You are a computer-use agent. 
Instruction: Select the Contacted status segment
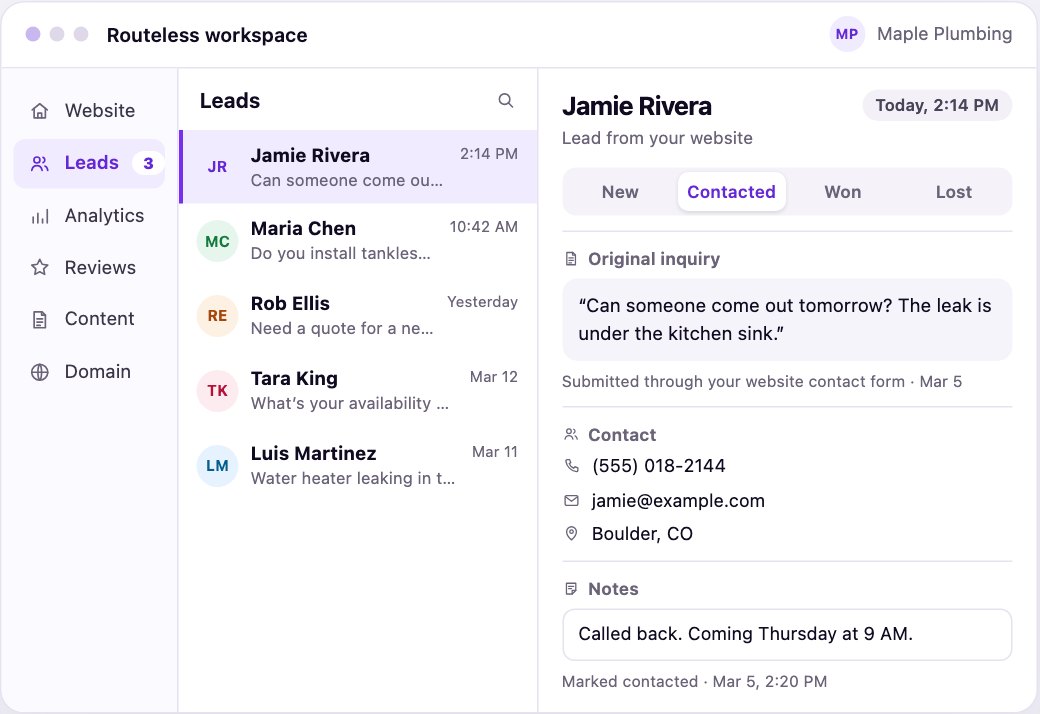[x=732, y=192]
